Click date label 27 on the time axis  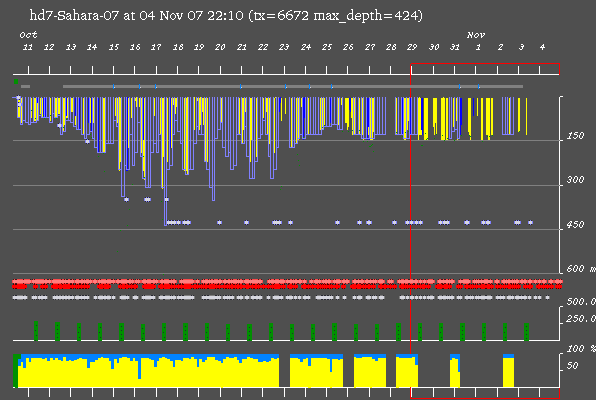[370, 47]
